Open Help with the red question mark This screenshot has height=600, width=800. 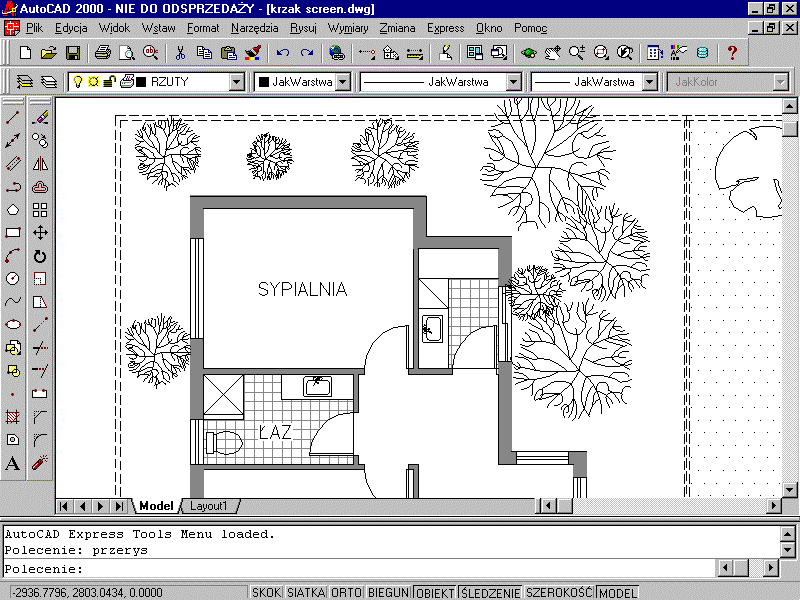coord(732,53)
